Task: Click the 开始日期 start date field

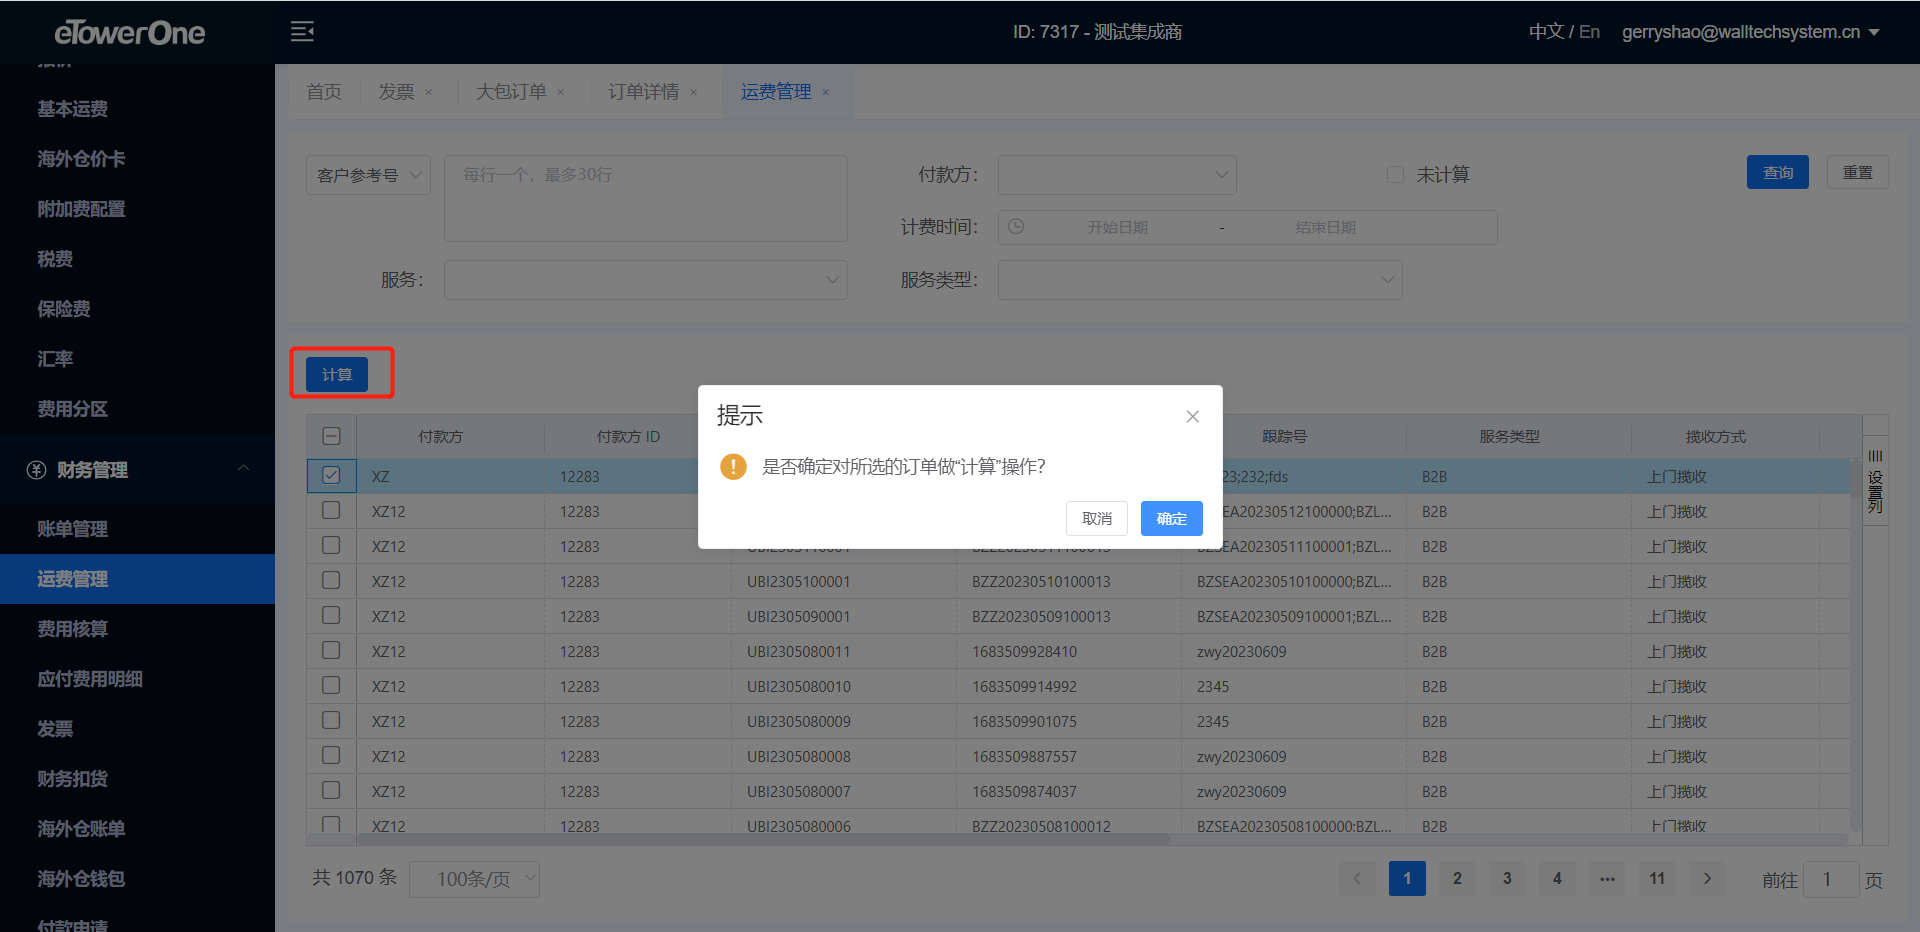Action: [x=1117, y=228]
